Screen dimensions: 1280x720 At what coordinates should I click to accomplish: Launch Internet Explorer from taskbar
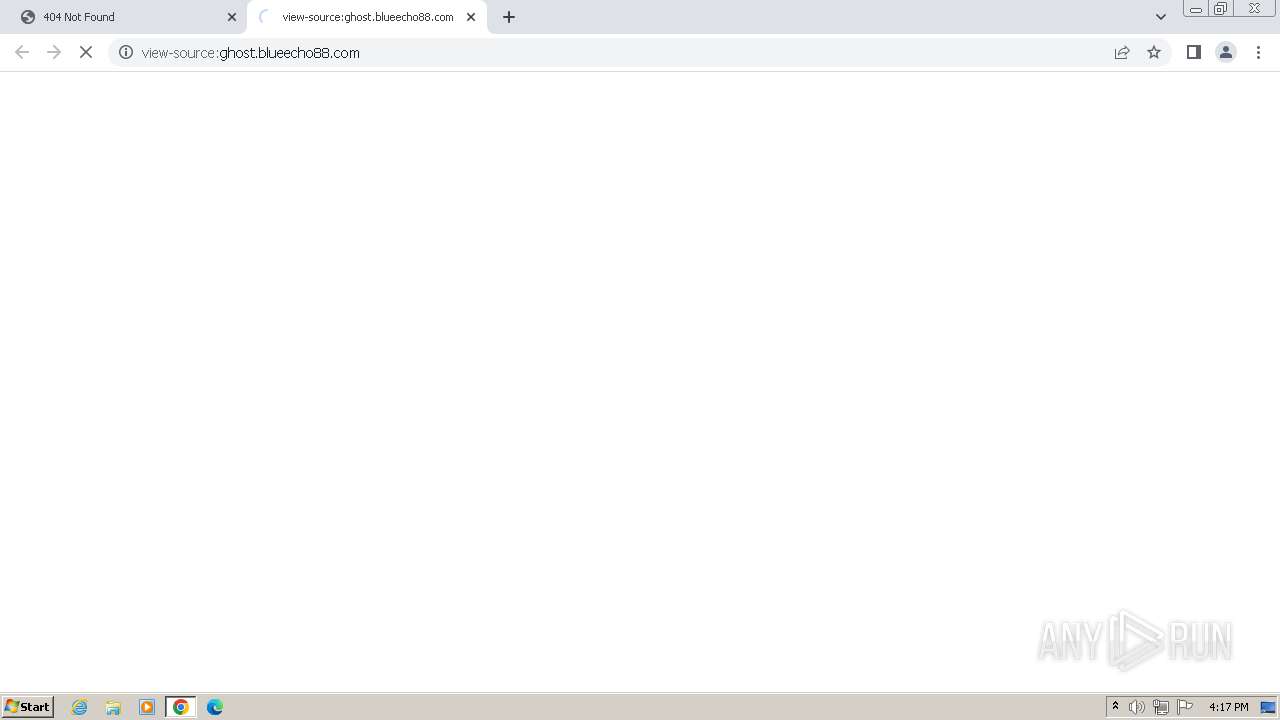pos(80,707)
